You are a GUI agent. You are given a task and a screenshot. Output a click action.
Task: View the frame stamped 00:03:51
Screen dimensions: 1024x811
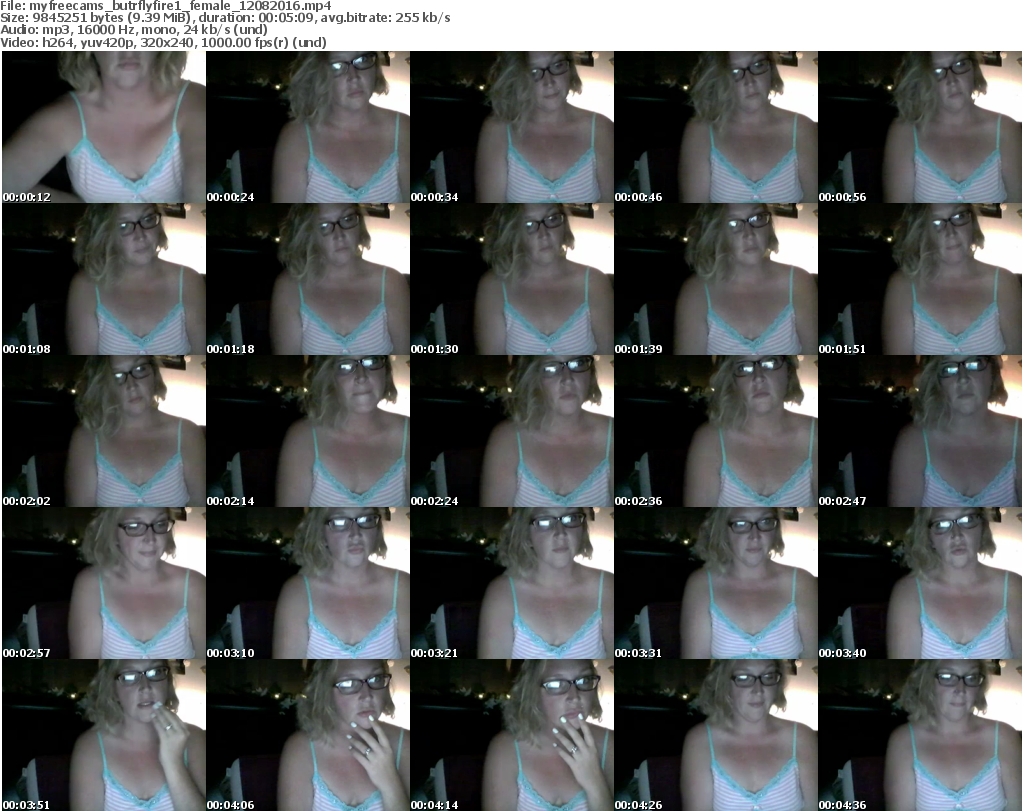[104, 735]
